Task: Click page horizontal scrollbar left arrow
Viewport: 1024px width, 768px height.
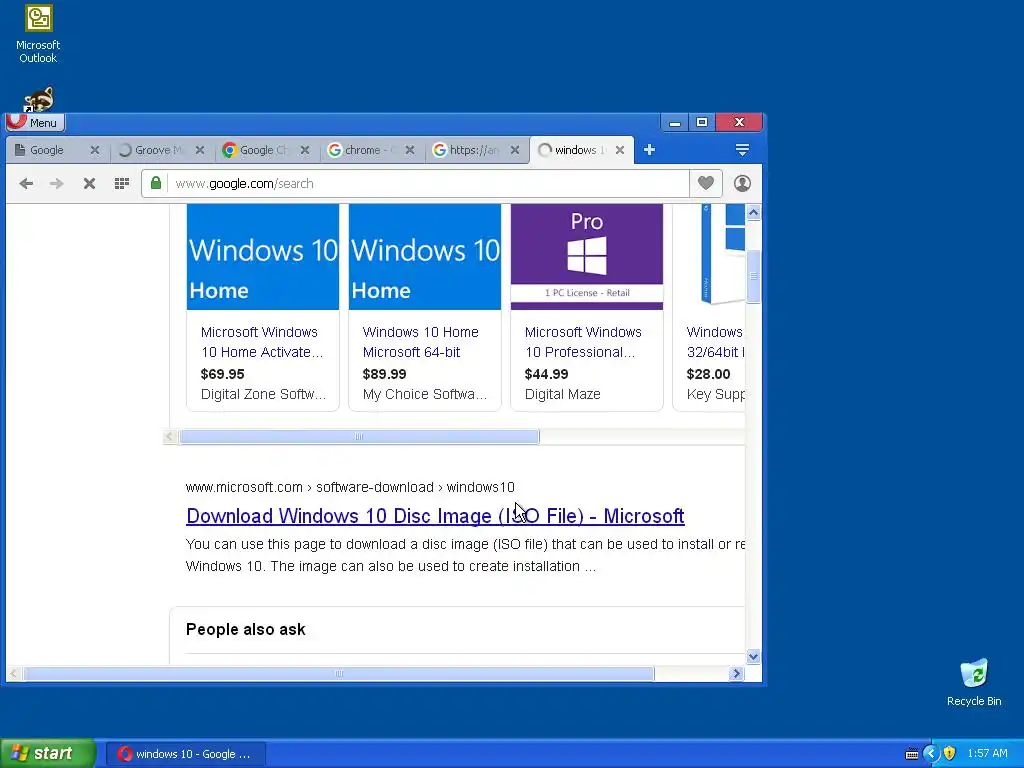Action: coord(14,673)
